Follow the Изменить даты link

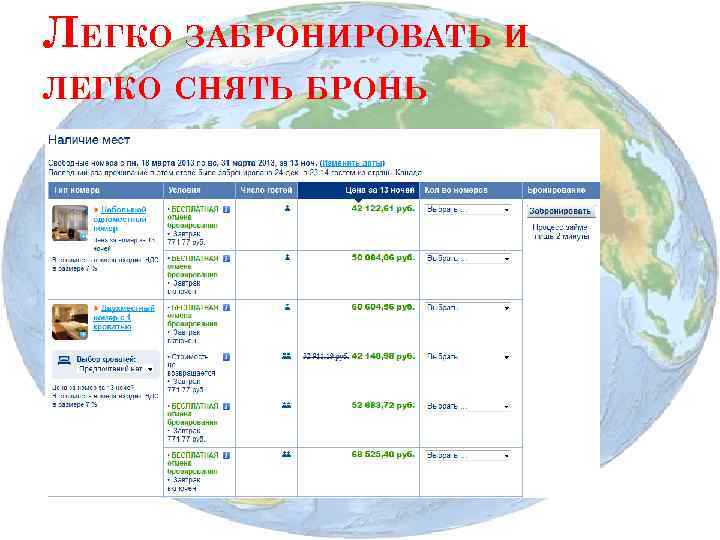pos(353,163)
